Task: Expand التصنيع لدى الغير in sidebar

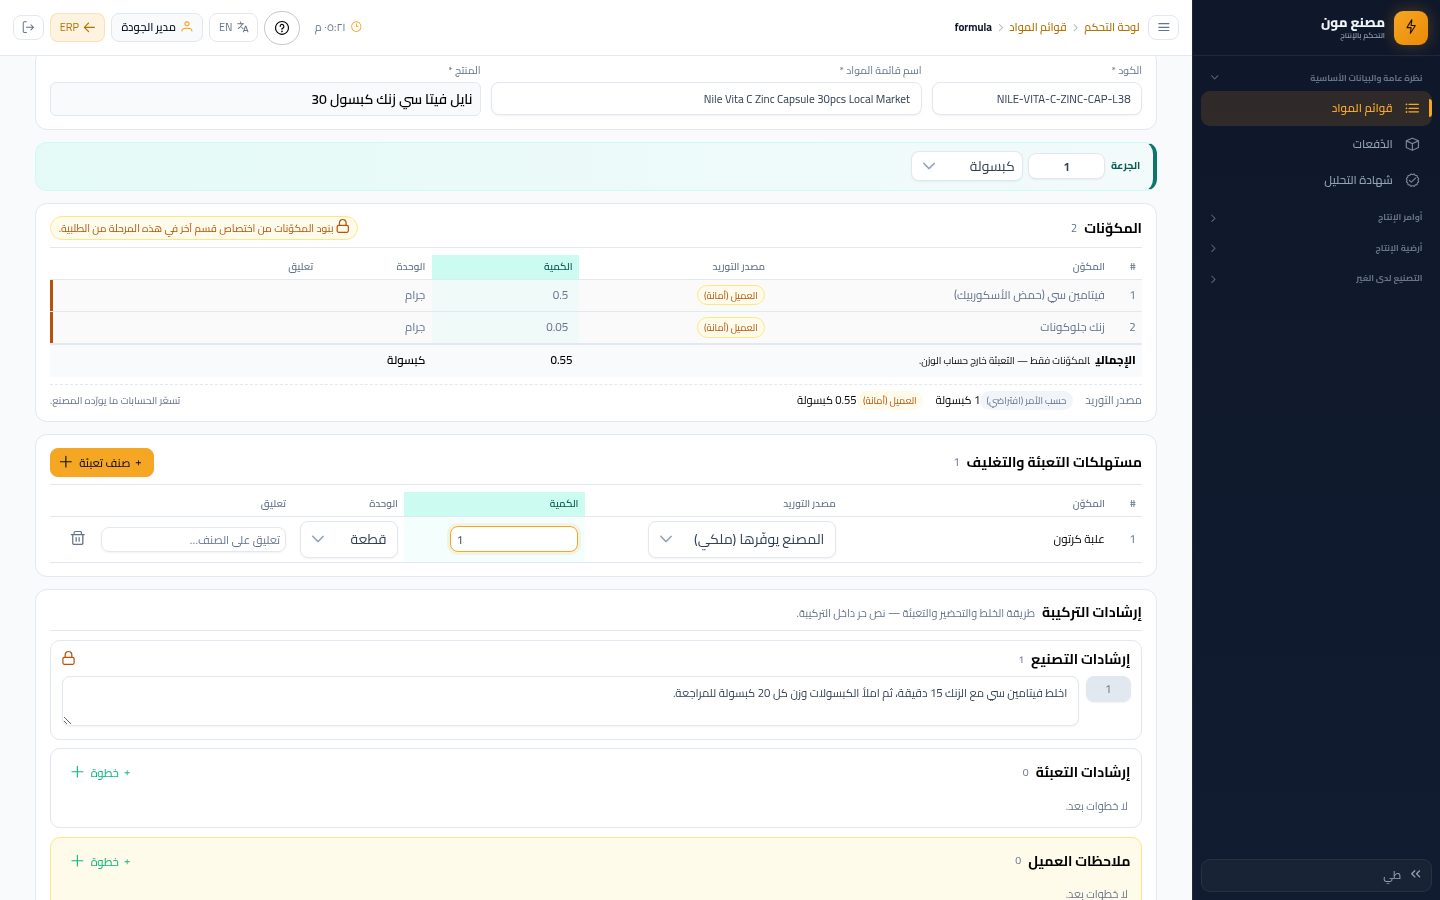Action: tap(1317, 278)
